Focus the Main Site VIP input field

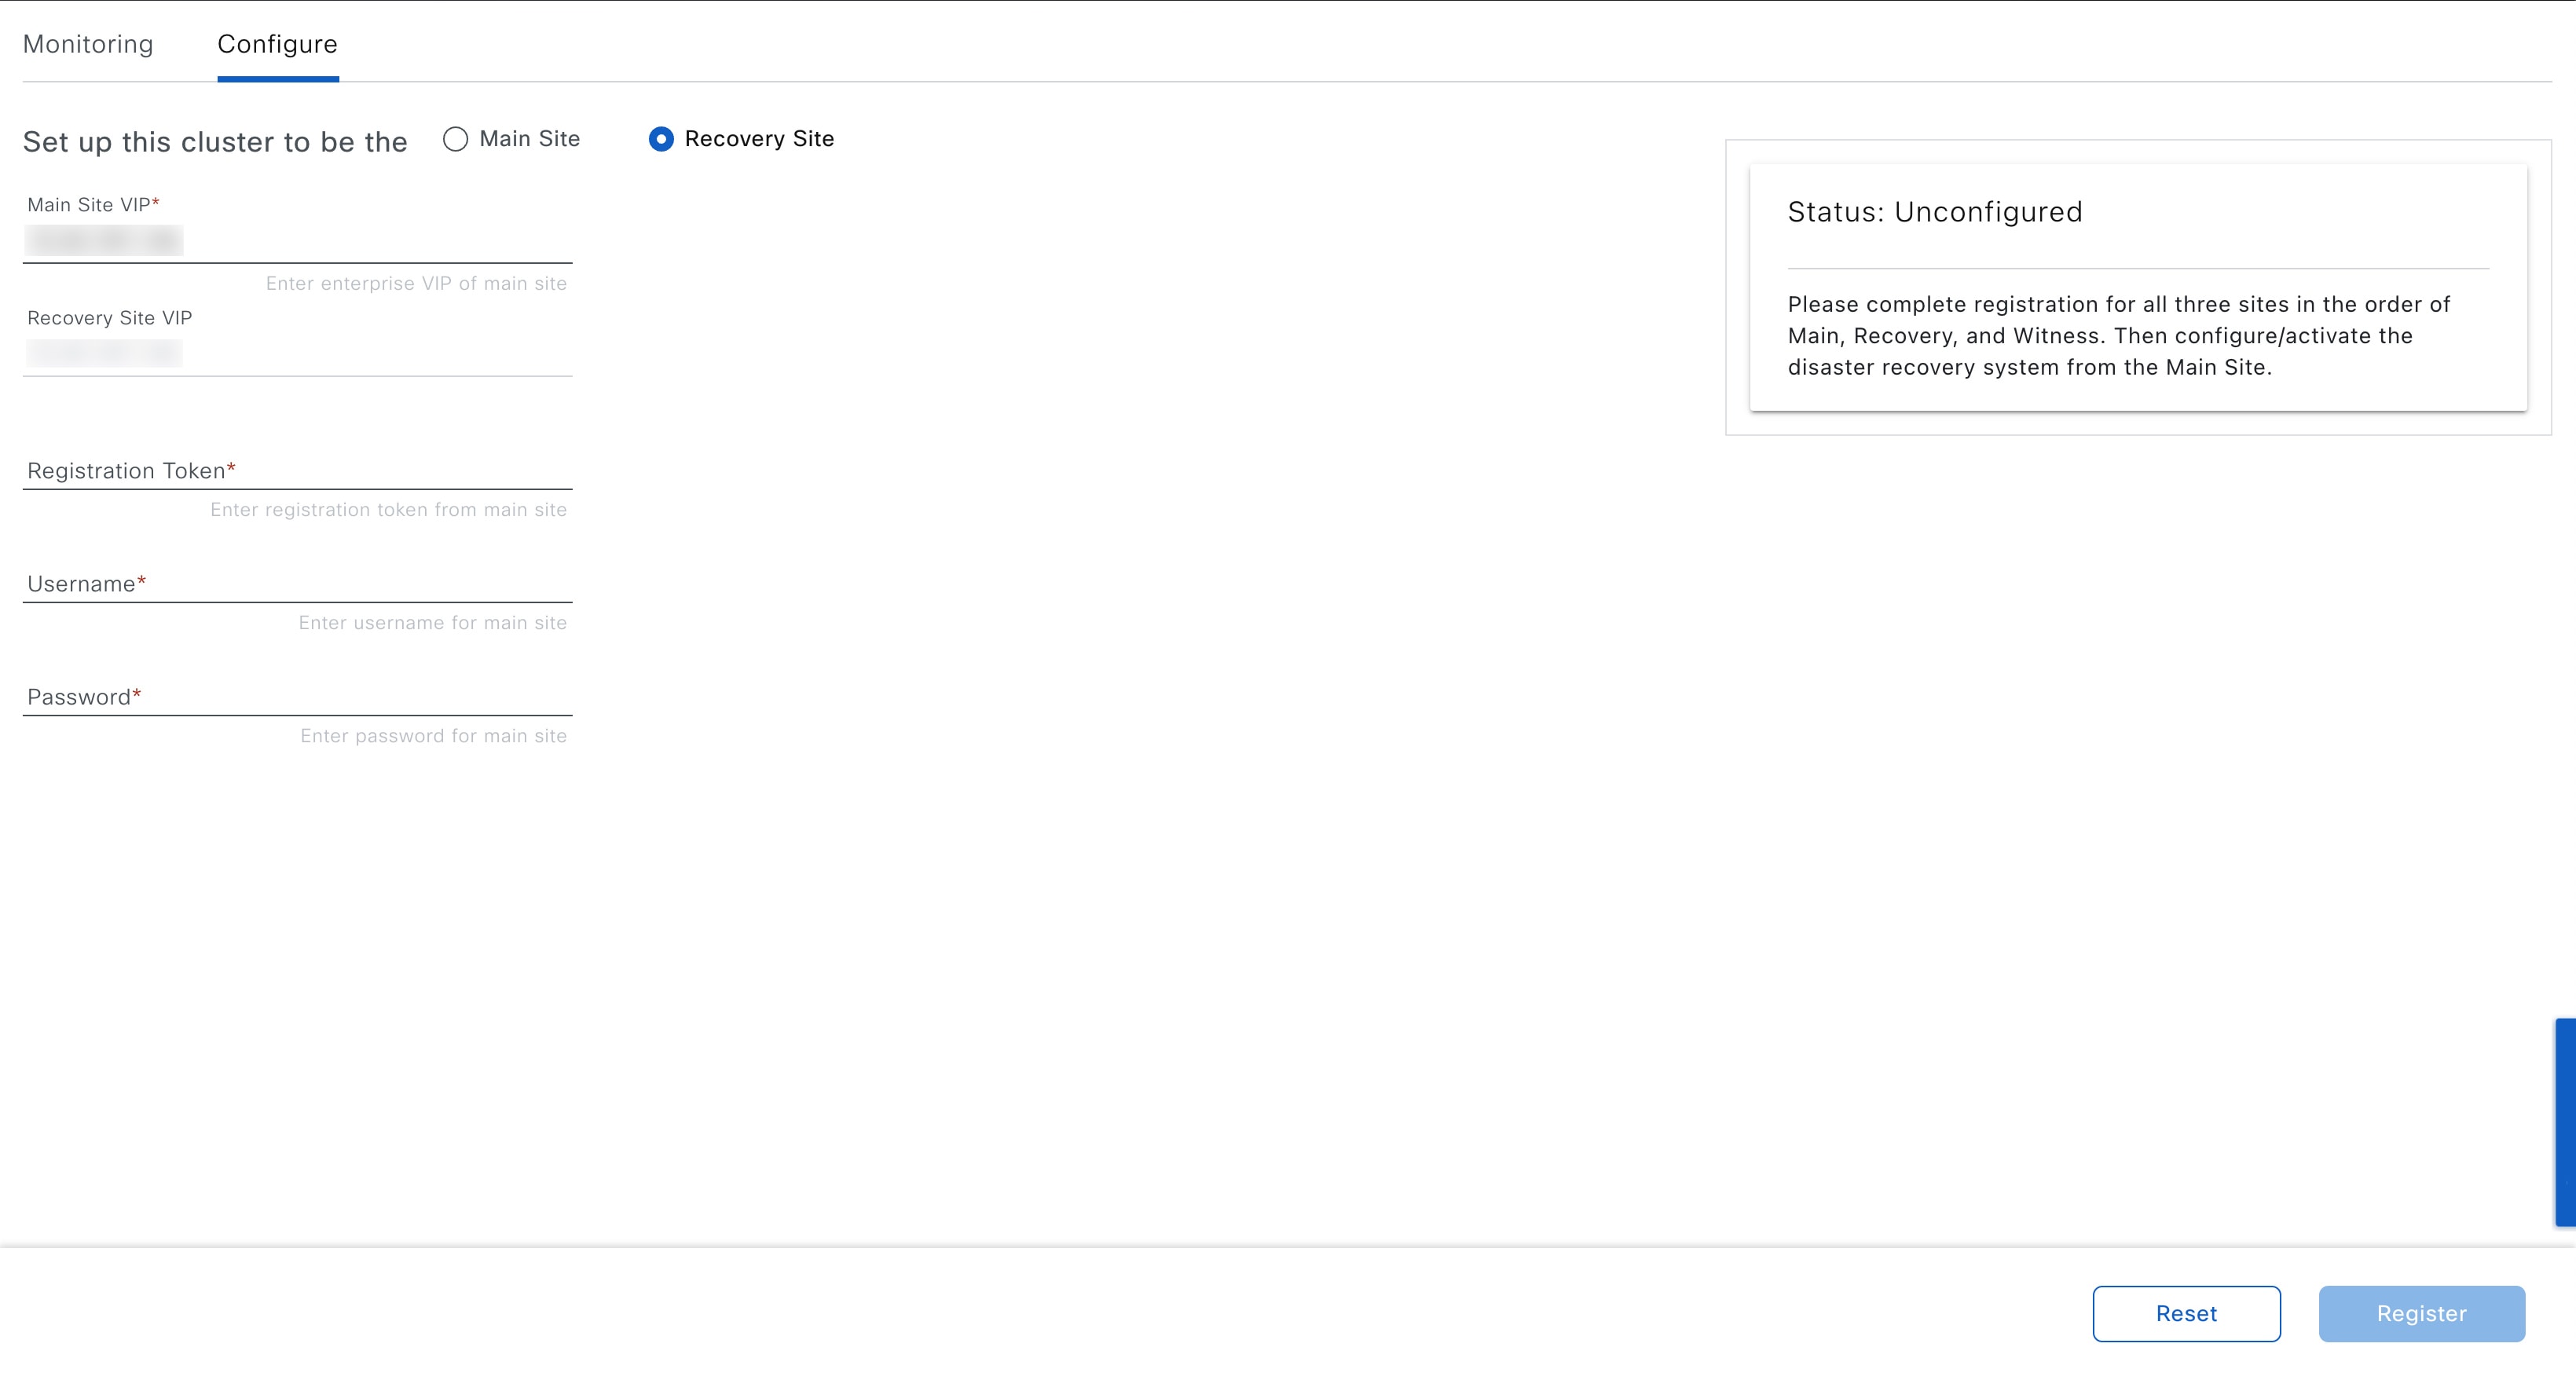coord(297,241)
